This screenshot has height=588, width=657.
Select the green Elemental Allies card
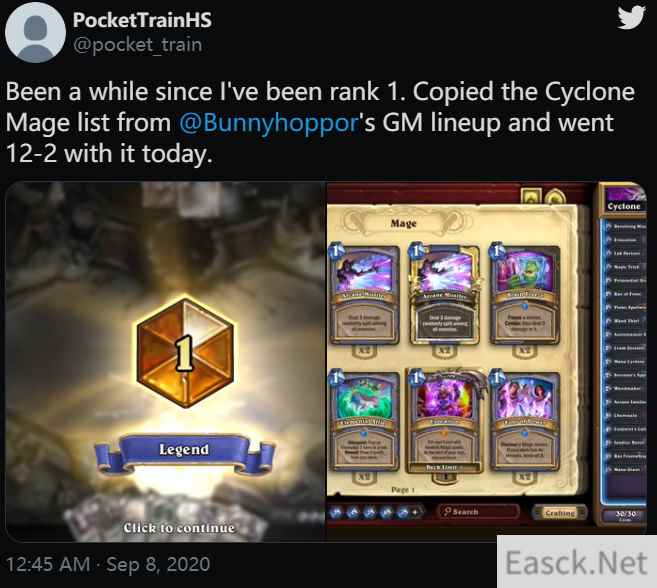[x=364, y=420]
